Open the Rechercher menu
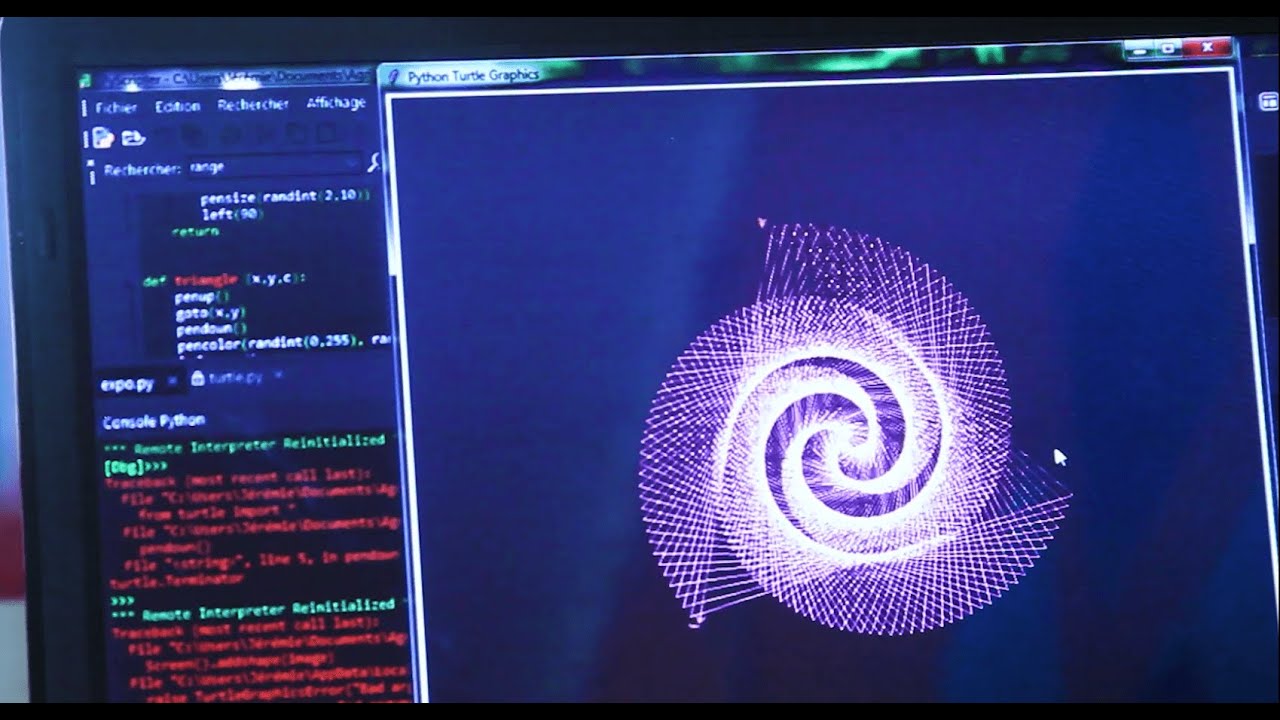The height and width of the screenshot is (720, 1280). [253, 104]
